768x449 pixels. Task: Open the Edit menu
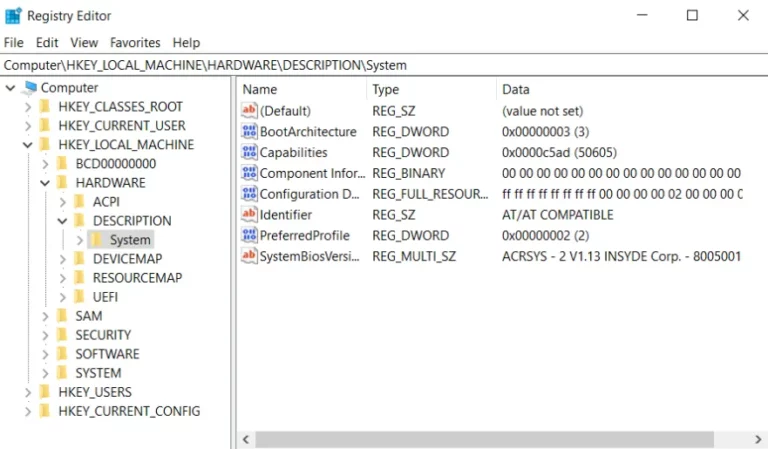click(x=47, y=43)
